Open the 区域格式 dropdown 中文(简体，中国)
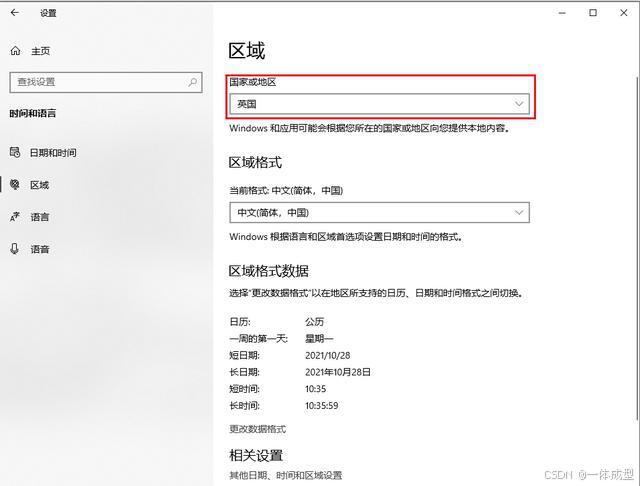This screenshot has width=640, height=486. click(379, 212)
